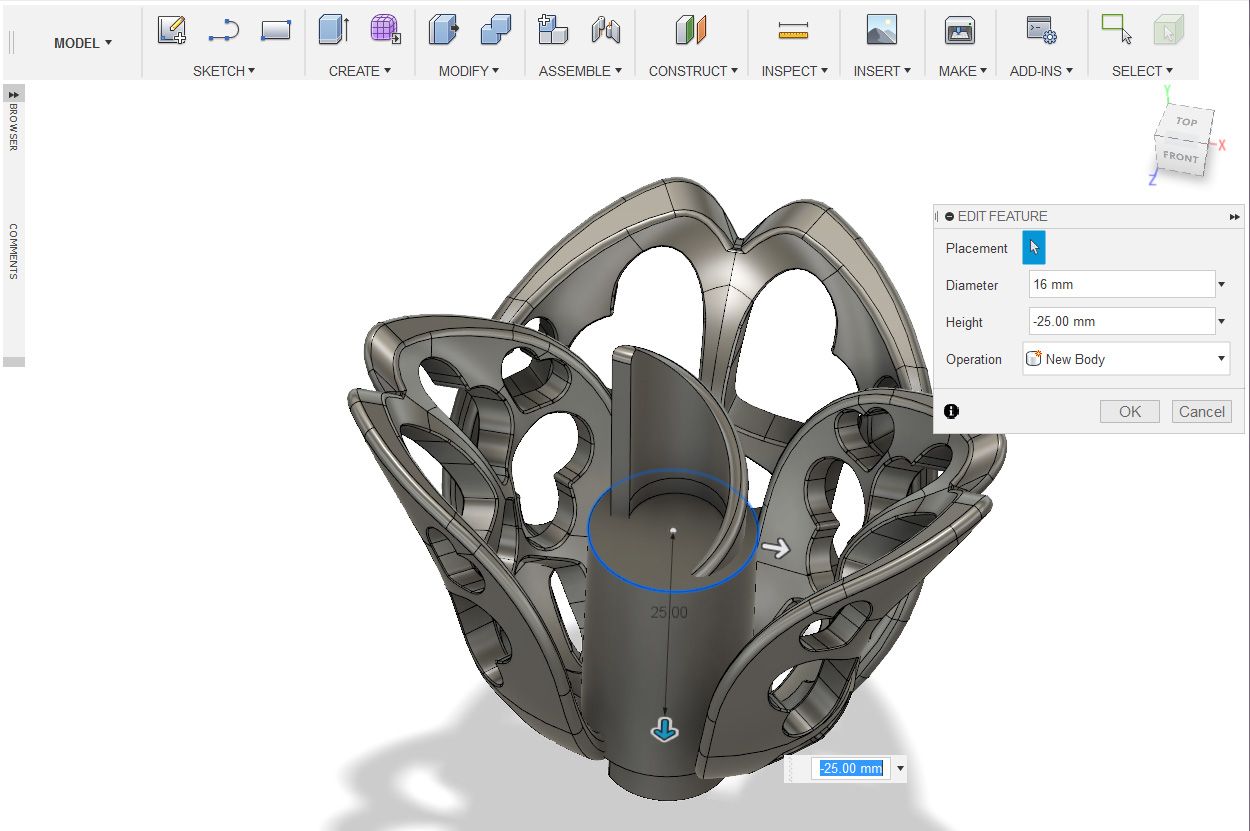
Task: Start an Extrude with the Create toolbar icon
Action: pyautogui.click(x=330, y=30)
